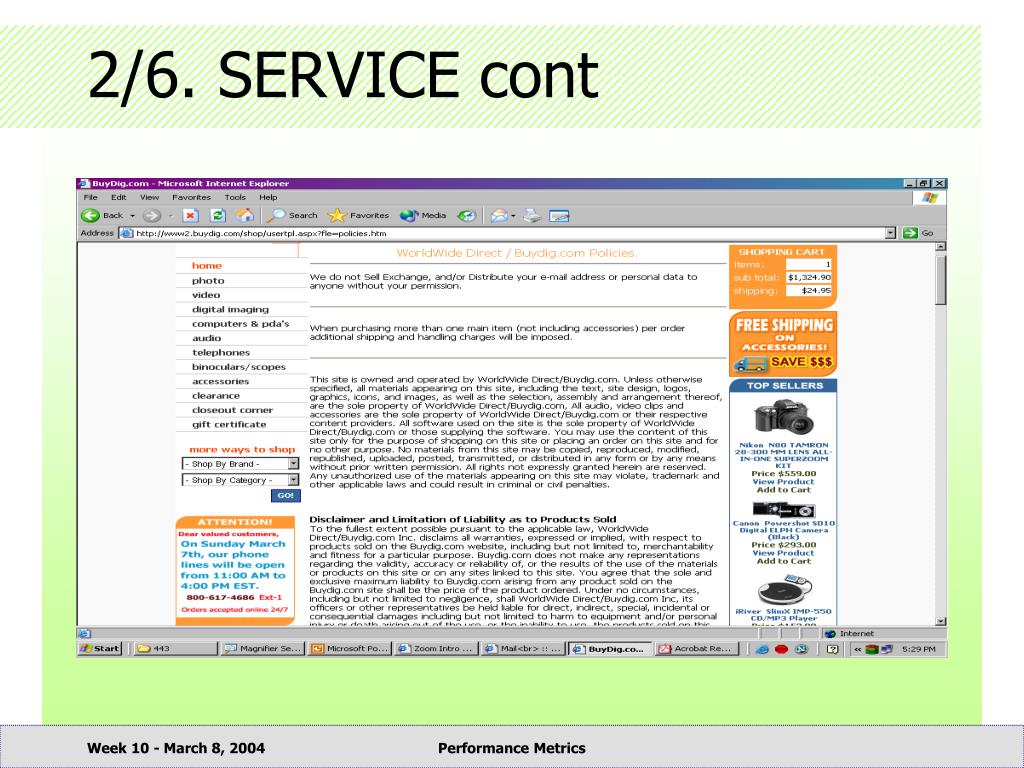Click the Mail envelope toolbar icon
This screenshot has width=1024, height=768.
point(499,216)
